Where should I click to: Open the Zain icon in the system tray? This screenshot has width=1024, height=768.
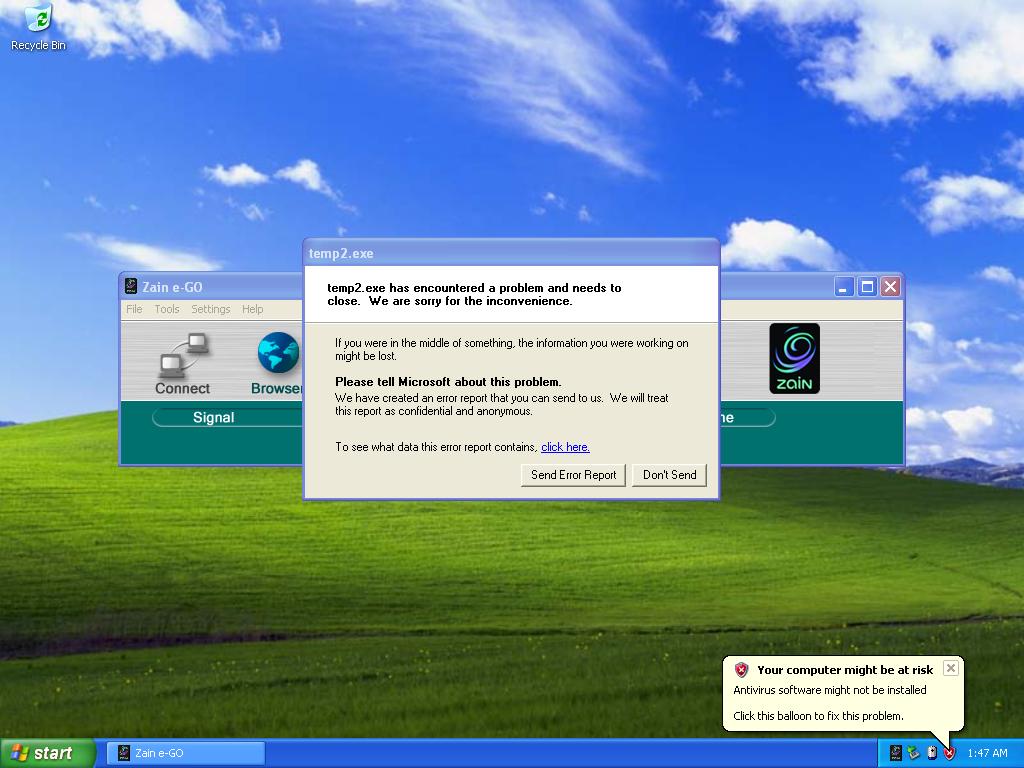click(895, 753)
